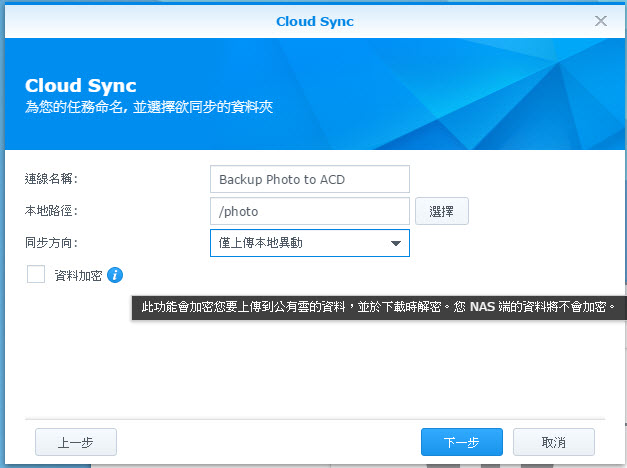The height and width of the screenshot is (468, 627).
Task: Click the large Cloud Sync banner heading
Action: pos(81,86)
